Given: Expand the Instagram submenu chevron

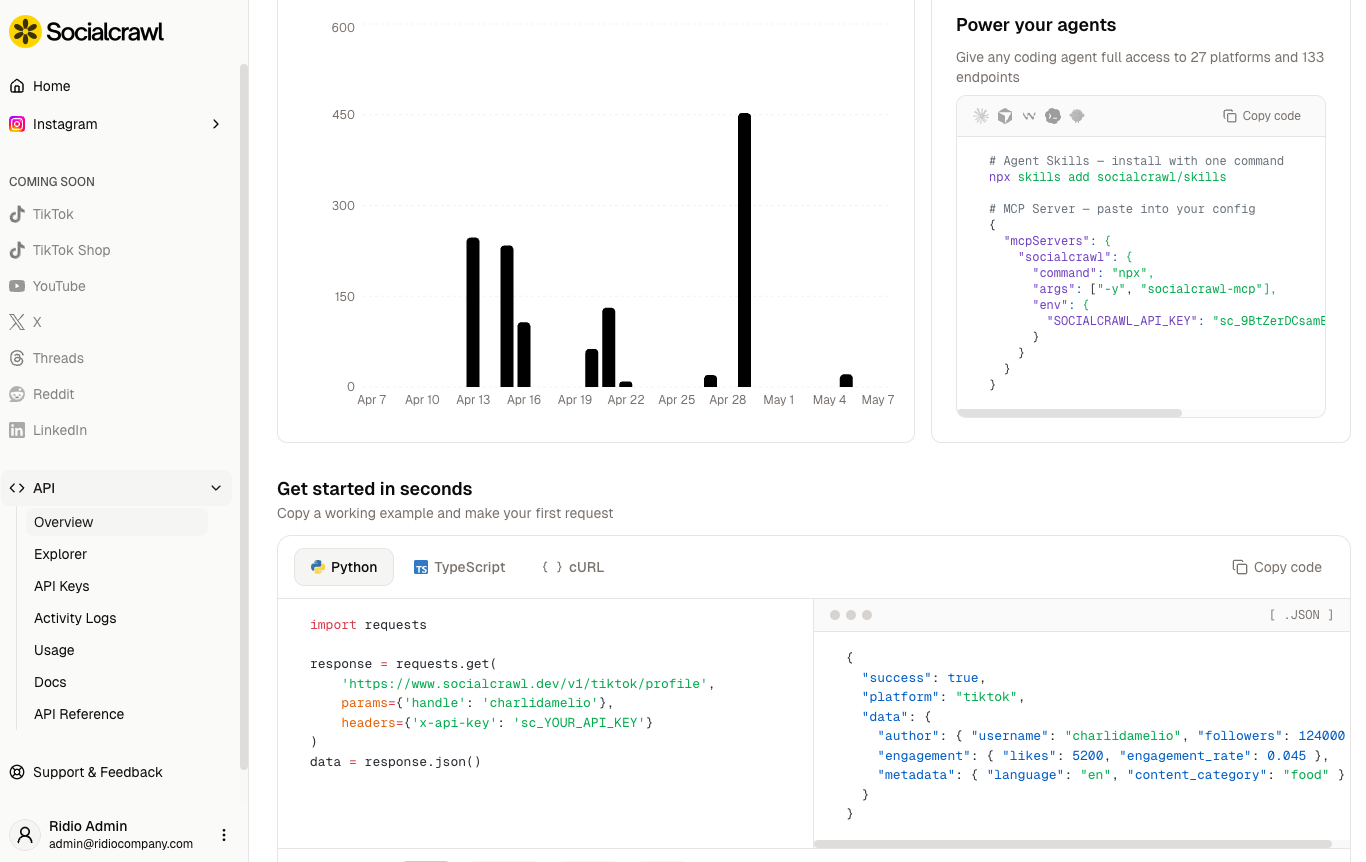Looking at the screenshot, I should [216, 124].
